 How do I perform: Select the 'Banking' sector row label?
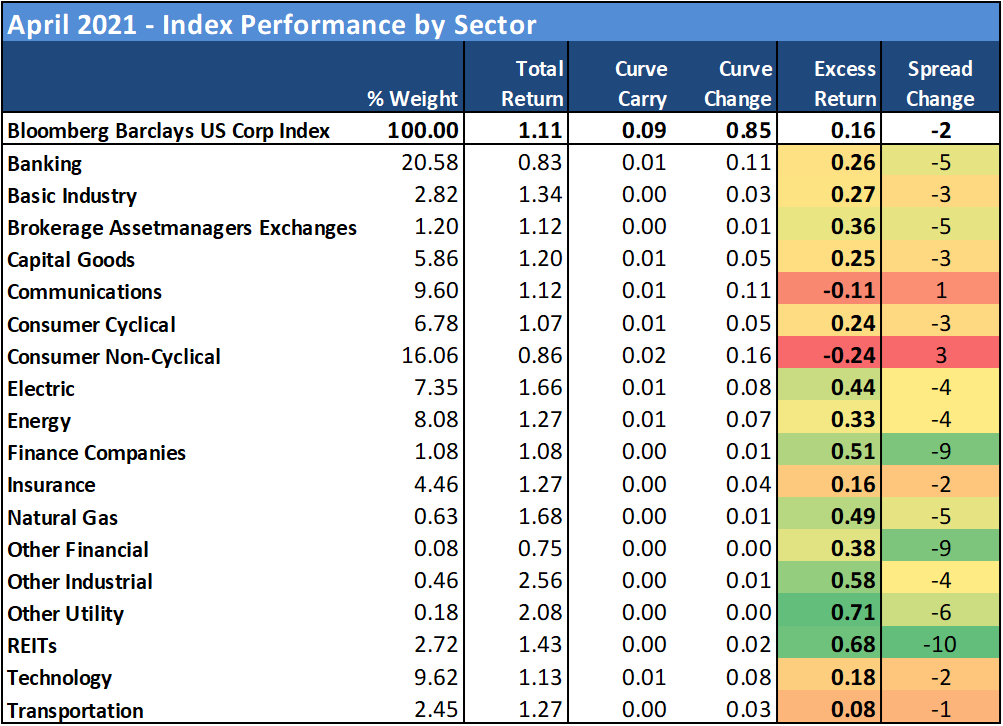coord(45,164)
